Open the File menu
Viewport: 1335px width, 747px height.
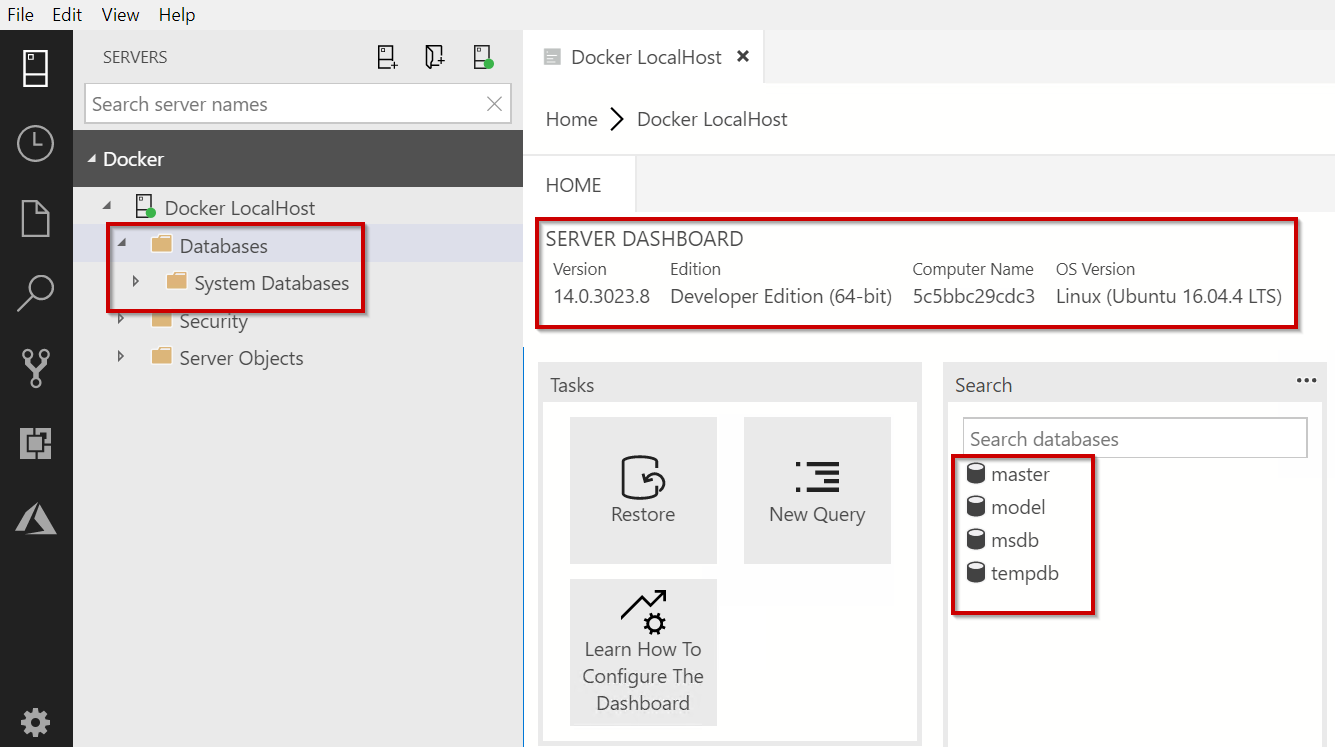pos(21,15)
